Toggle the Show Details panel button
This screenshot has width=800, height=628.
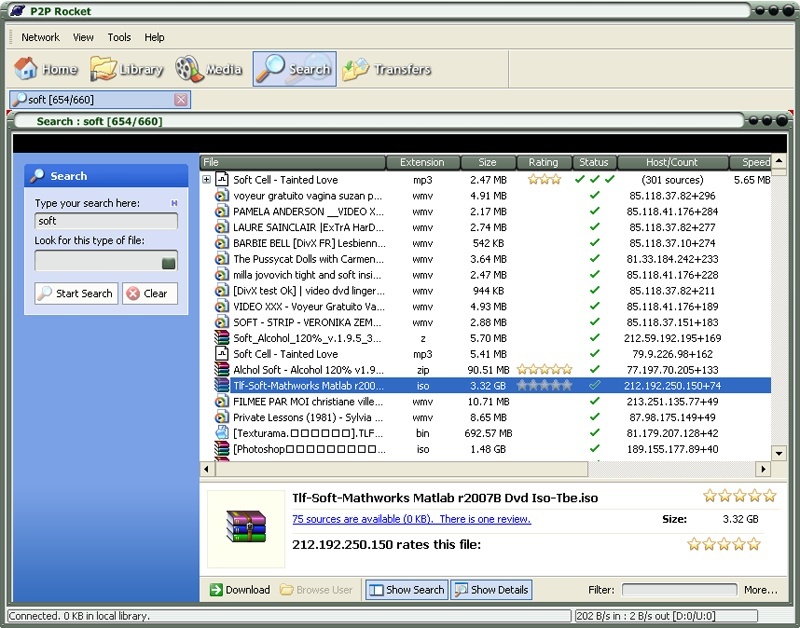tap(491, 590)
